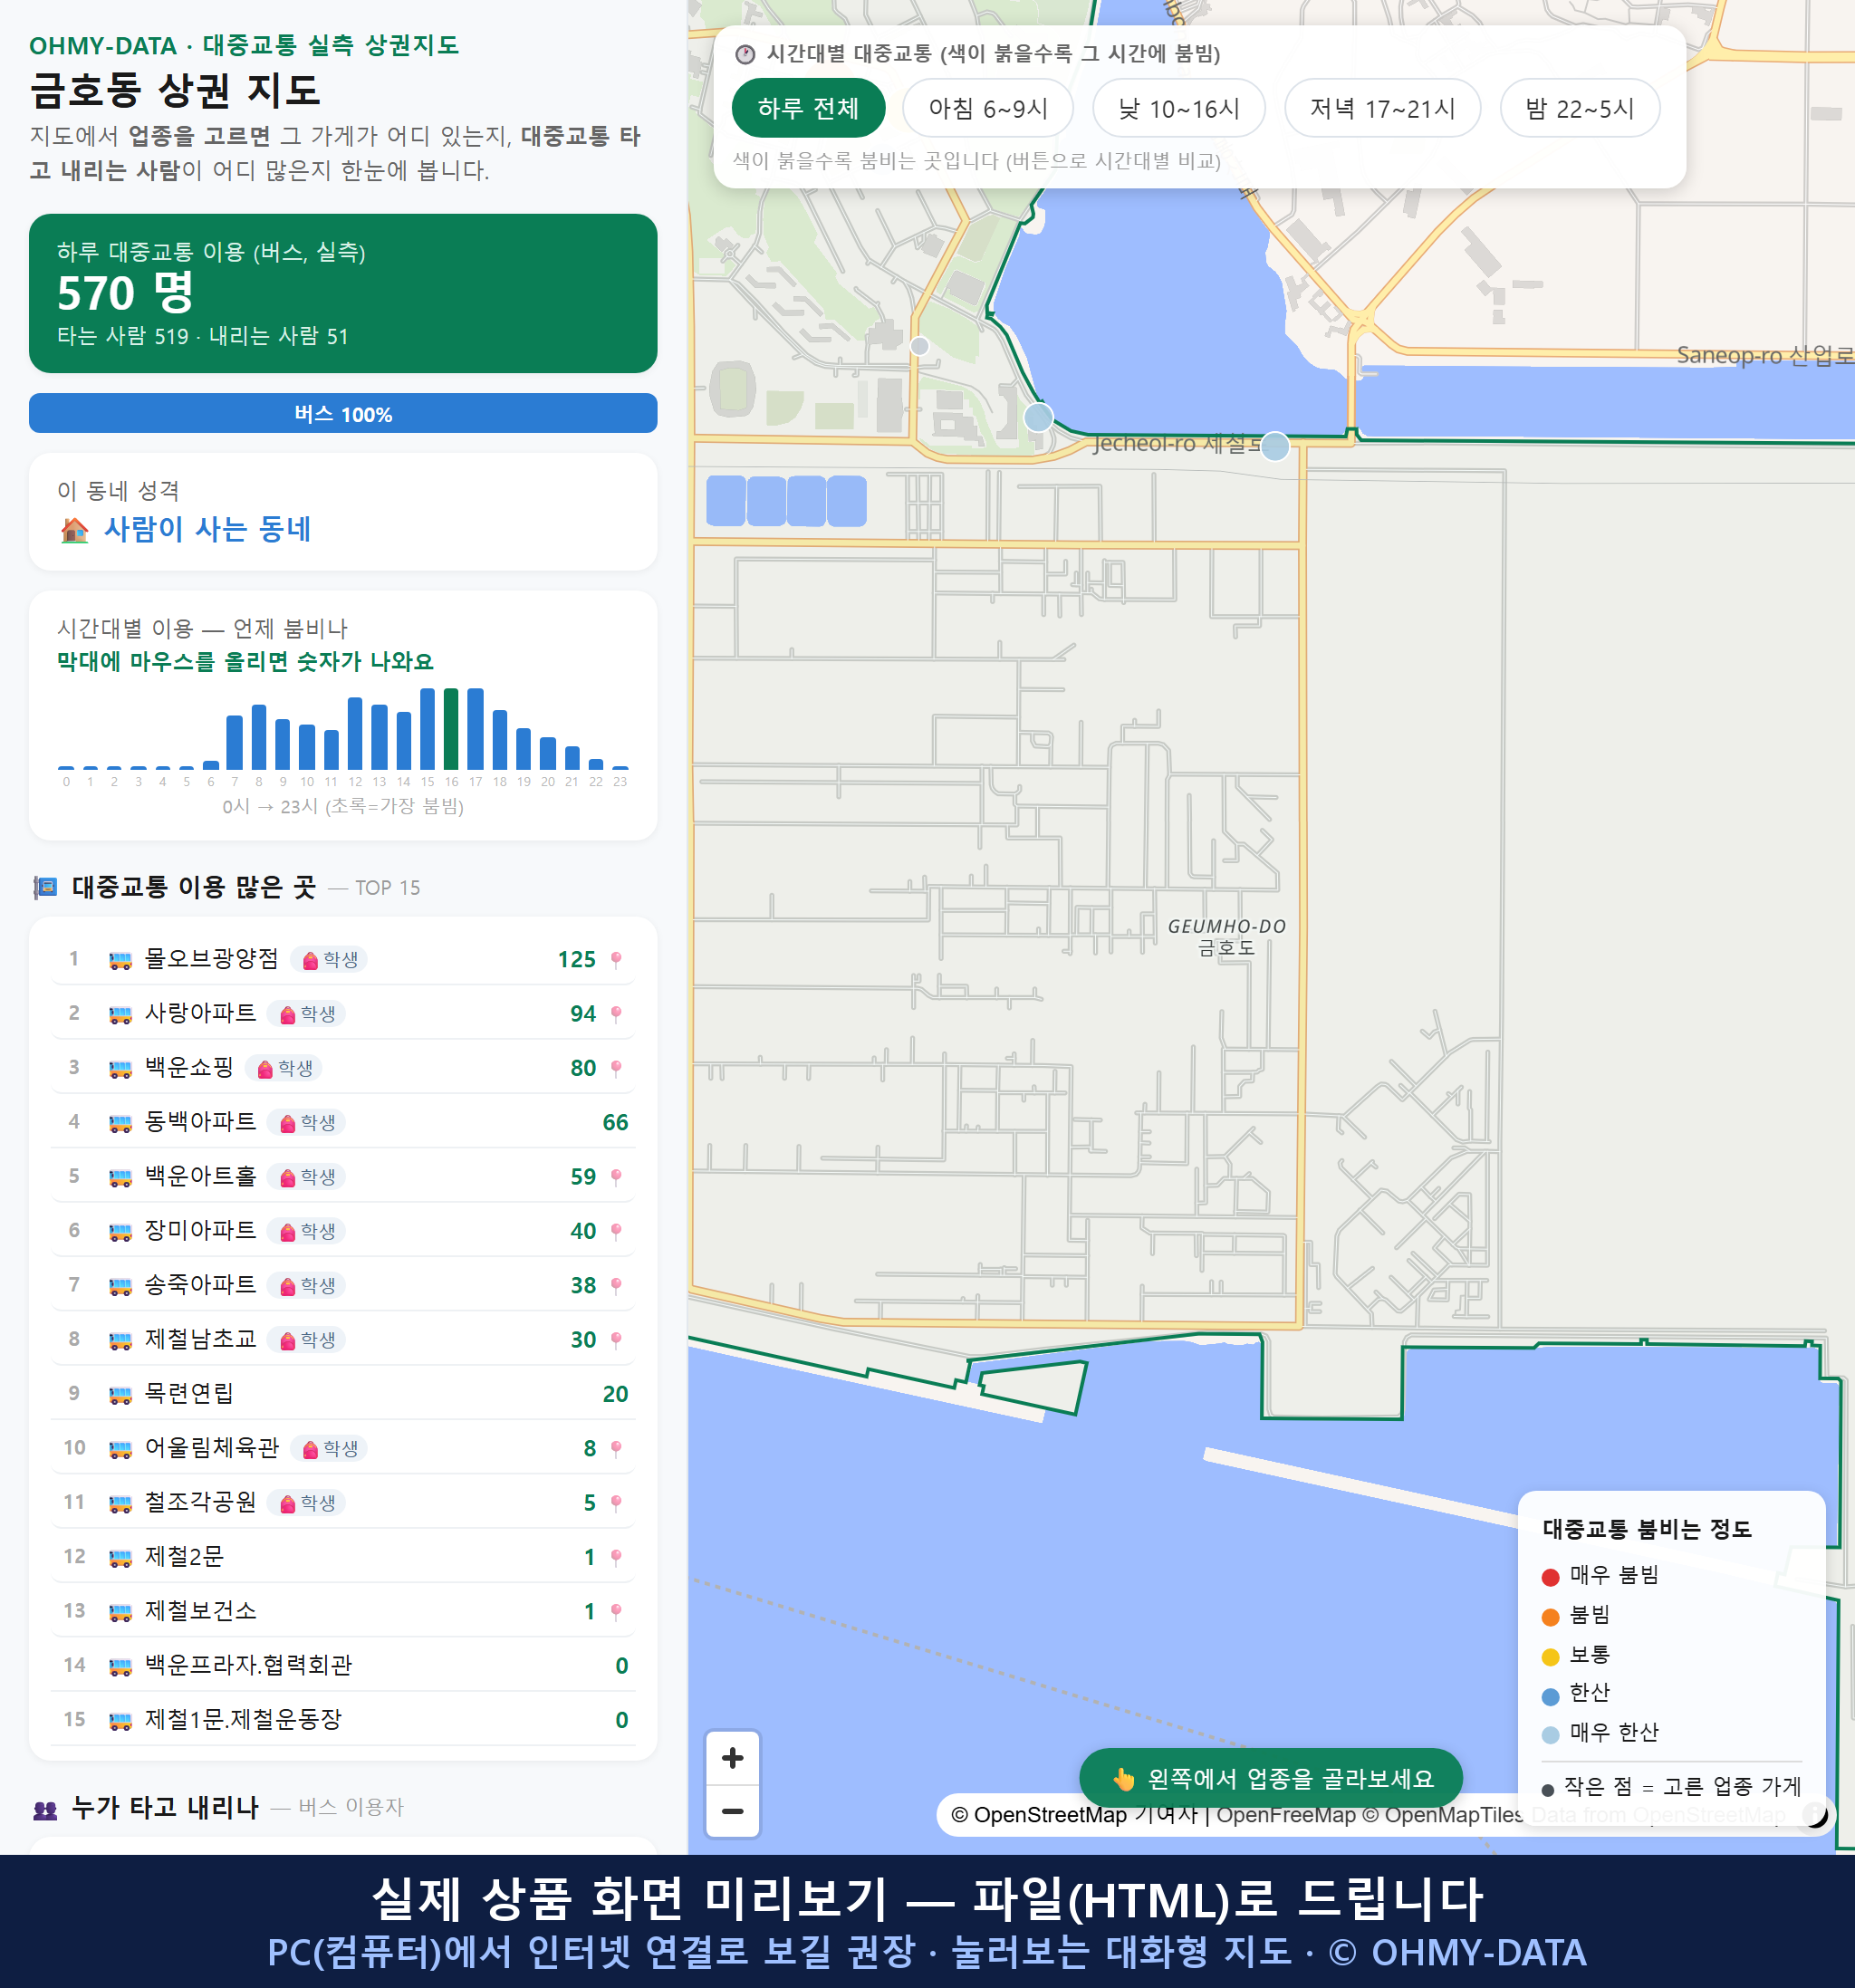Click the orange 붐빔 legend dot
Viewport: 1855px width, 1988px height.
[1550, 1617]
